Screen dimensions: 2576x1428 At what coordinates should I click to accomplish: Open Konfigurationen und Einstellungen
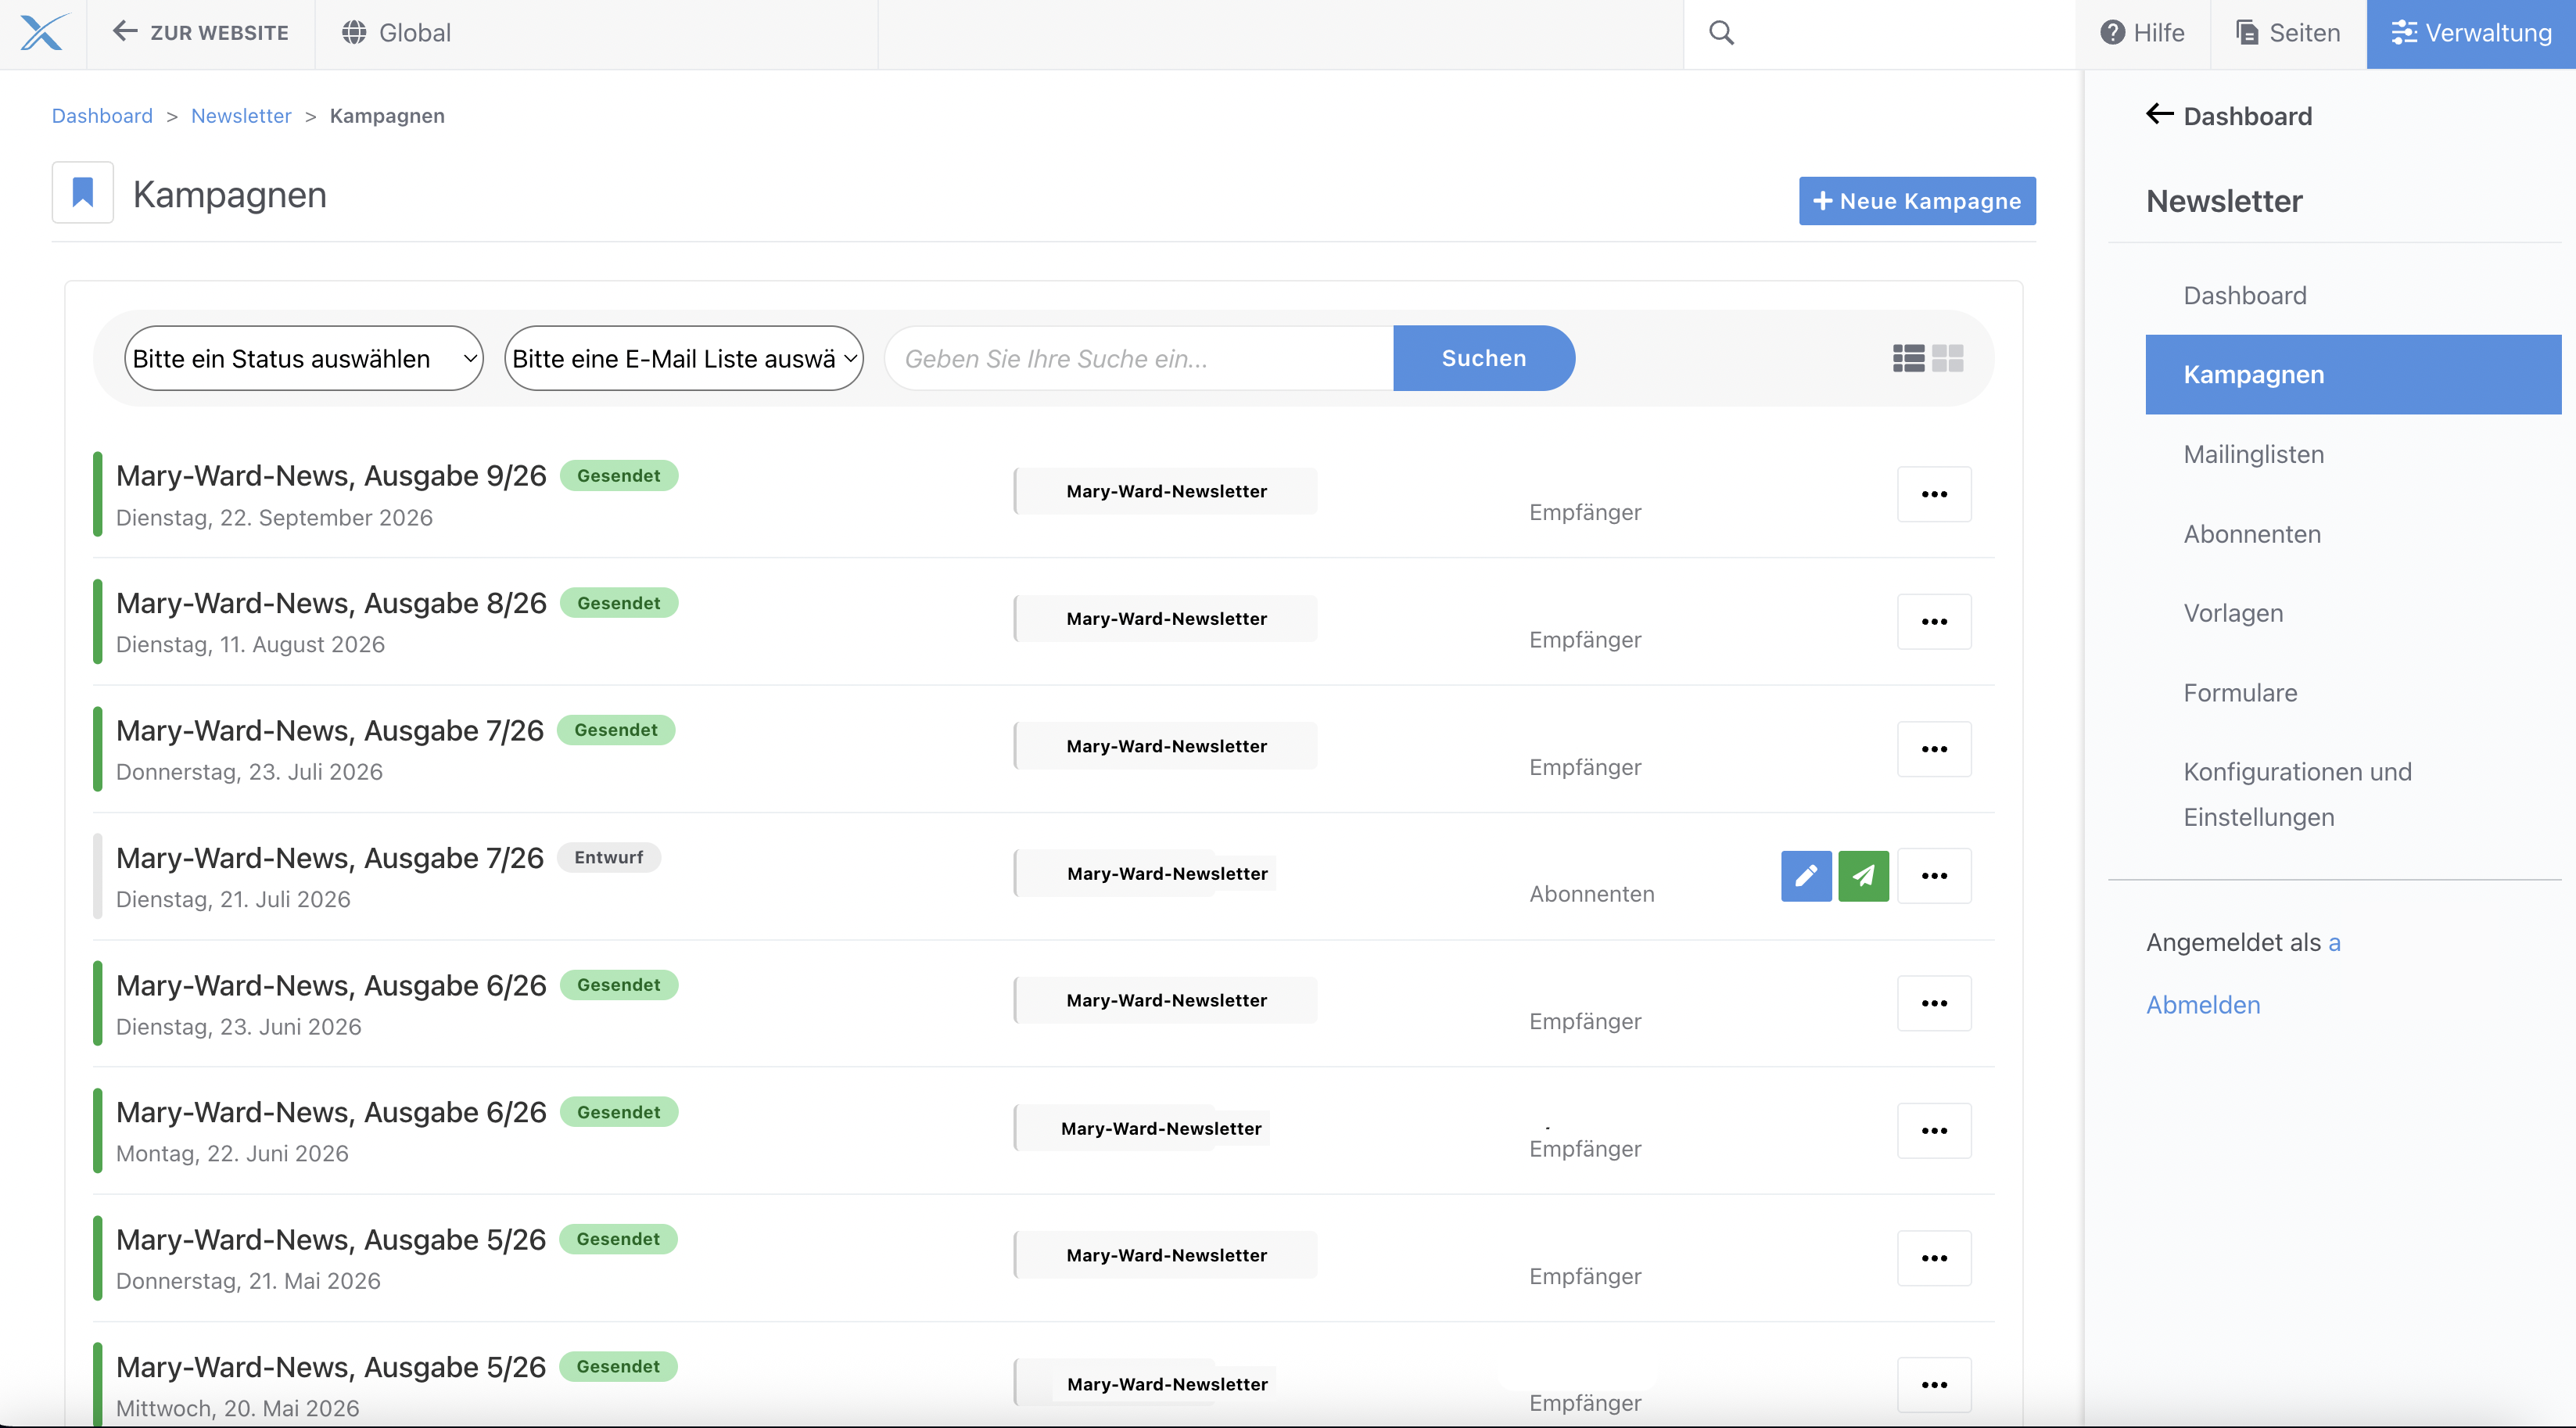click(2297, 794)
